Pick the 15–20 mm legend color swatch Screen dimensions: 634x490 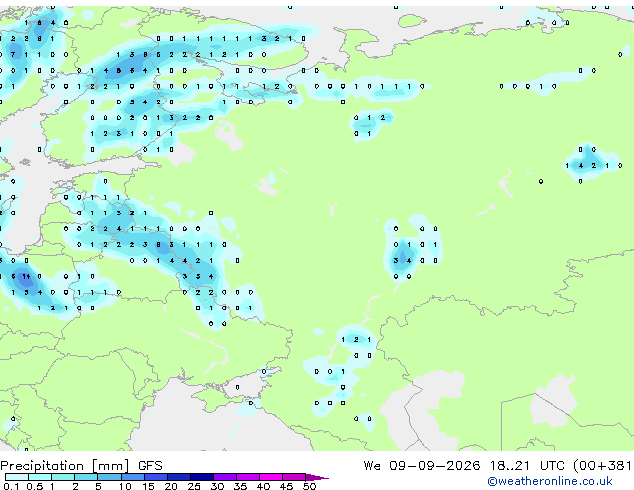156,477
